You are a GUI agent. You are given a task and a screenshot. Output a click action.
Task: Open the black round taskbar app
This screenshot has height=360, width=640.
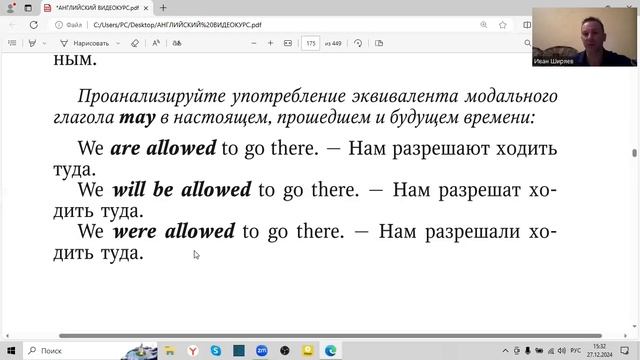pyautogui.click(x=285, y=351)
